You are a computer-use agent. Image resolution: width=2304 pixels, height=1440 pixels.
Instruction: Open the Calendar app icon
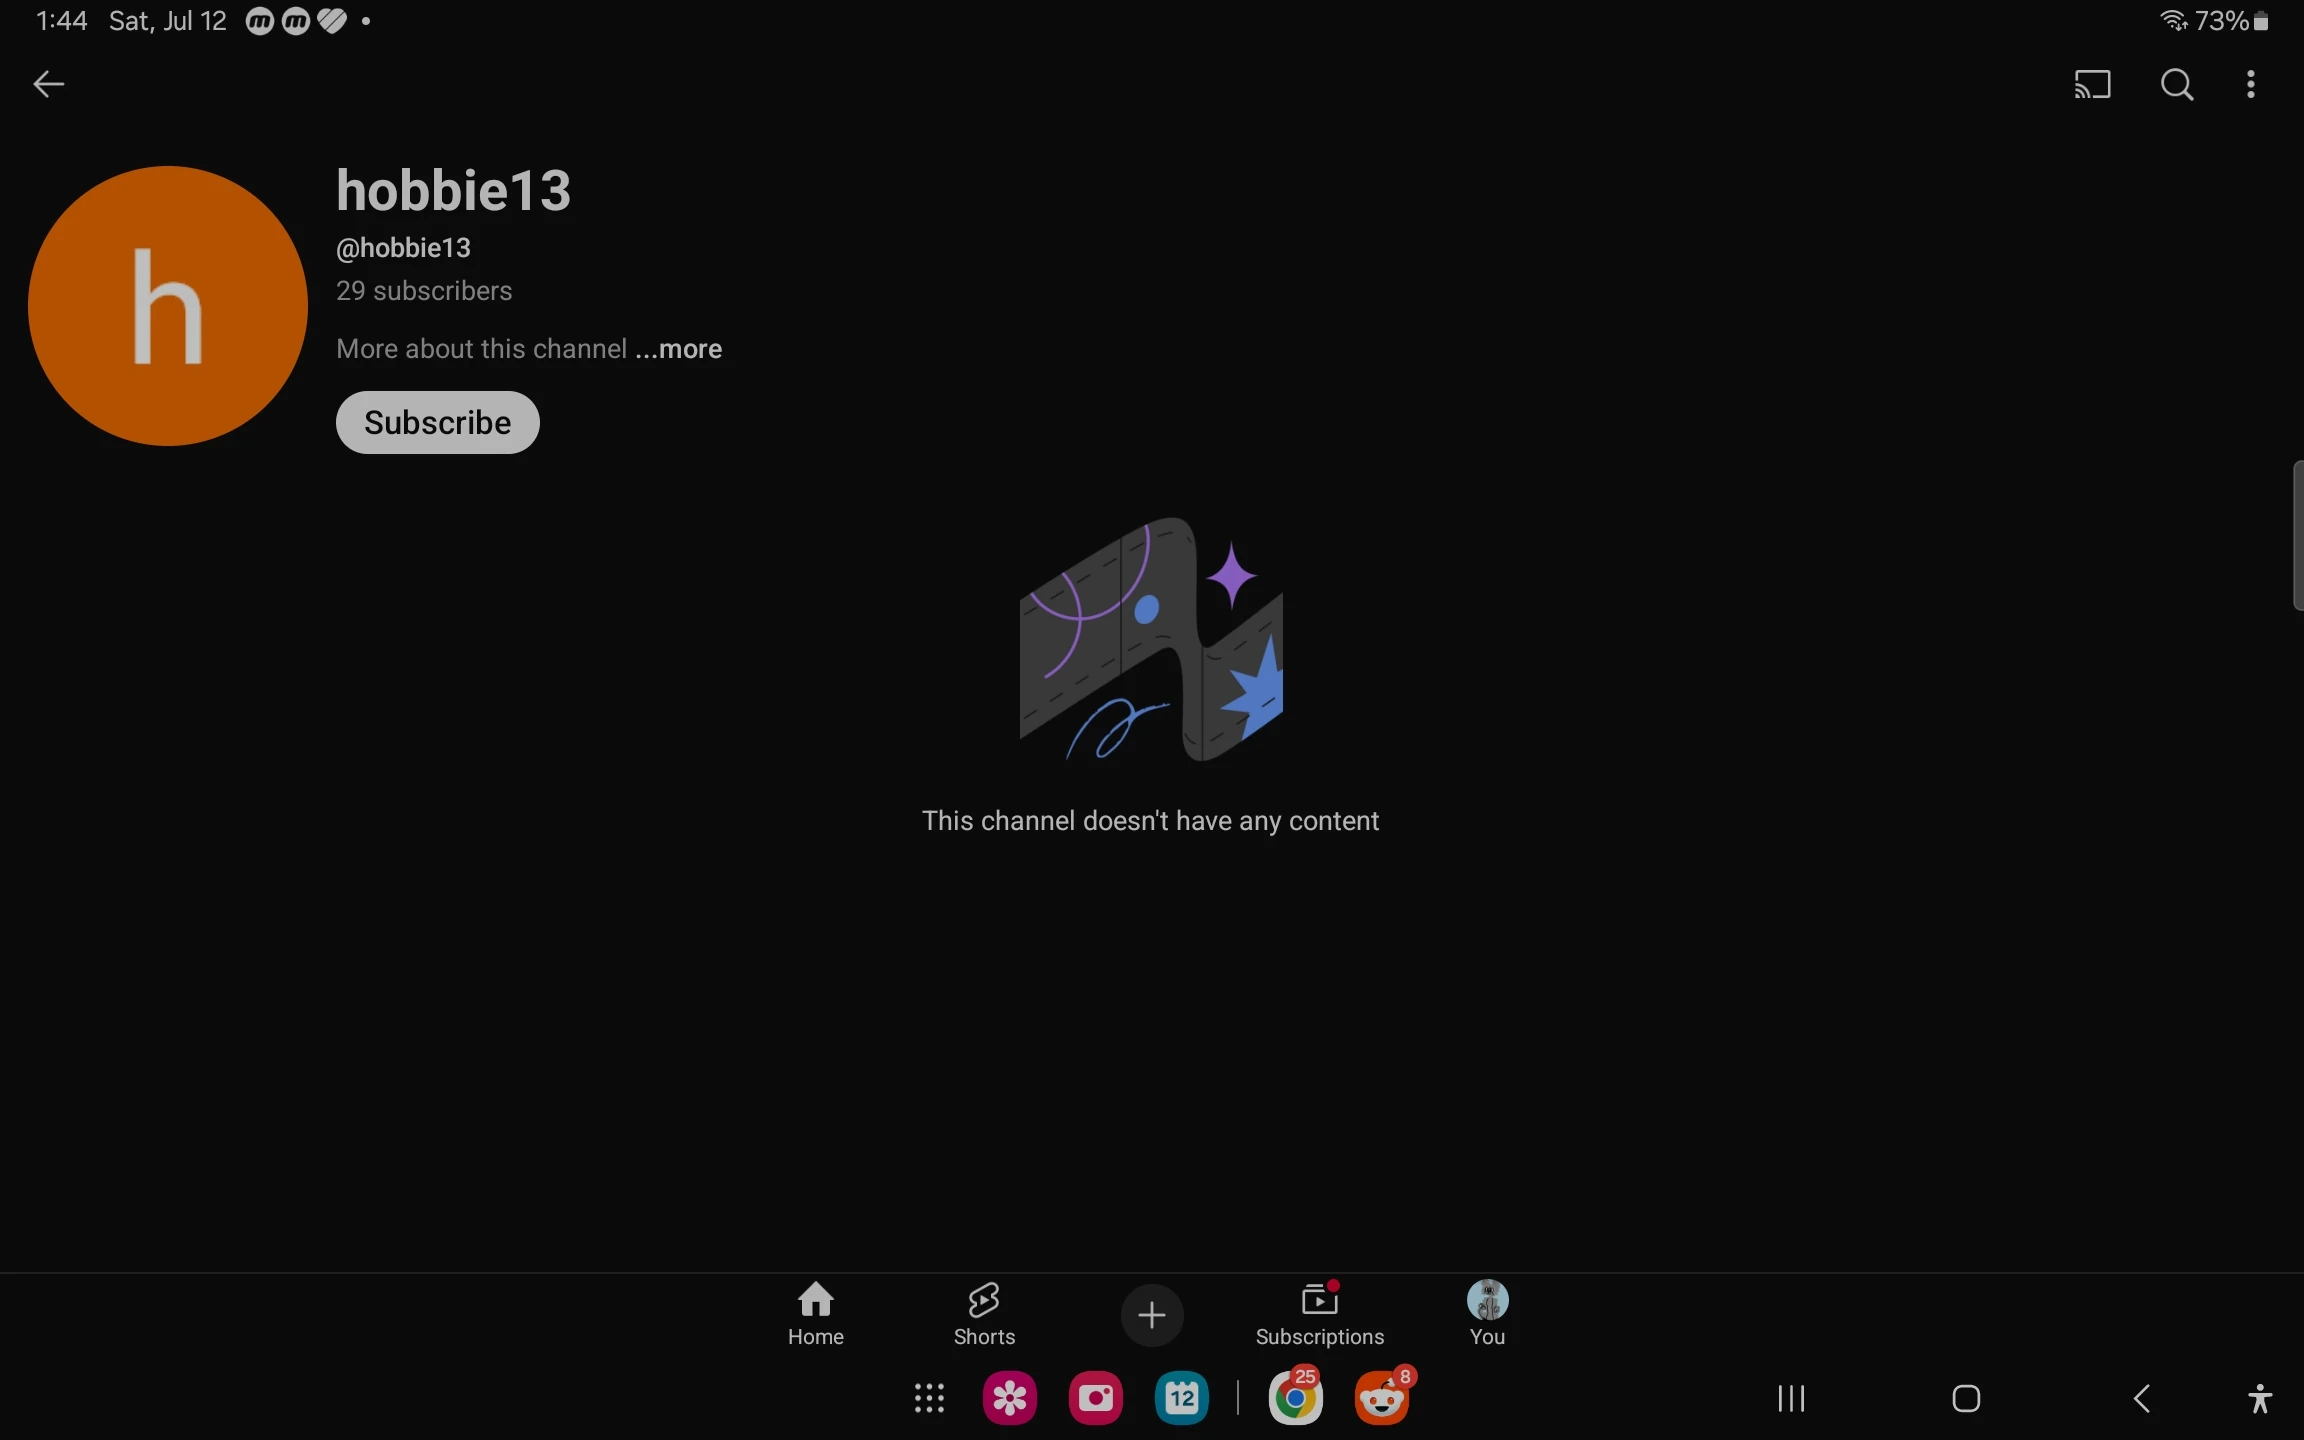pyautogui.click(x=1181, y=1398)
